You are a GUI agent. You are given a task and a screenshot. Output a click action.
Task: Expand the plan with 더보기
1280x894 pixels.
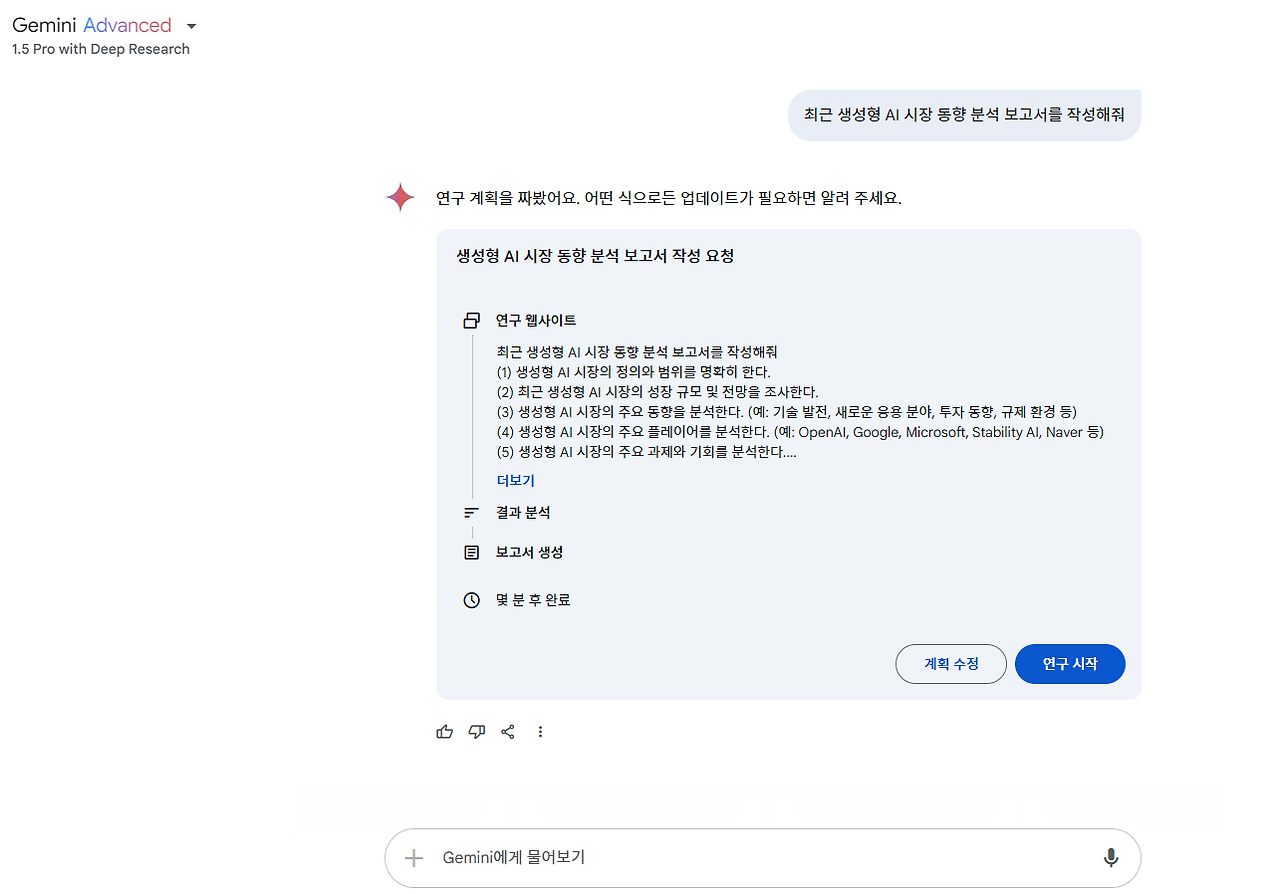(516, 481)
